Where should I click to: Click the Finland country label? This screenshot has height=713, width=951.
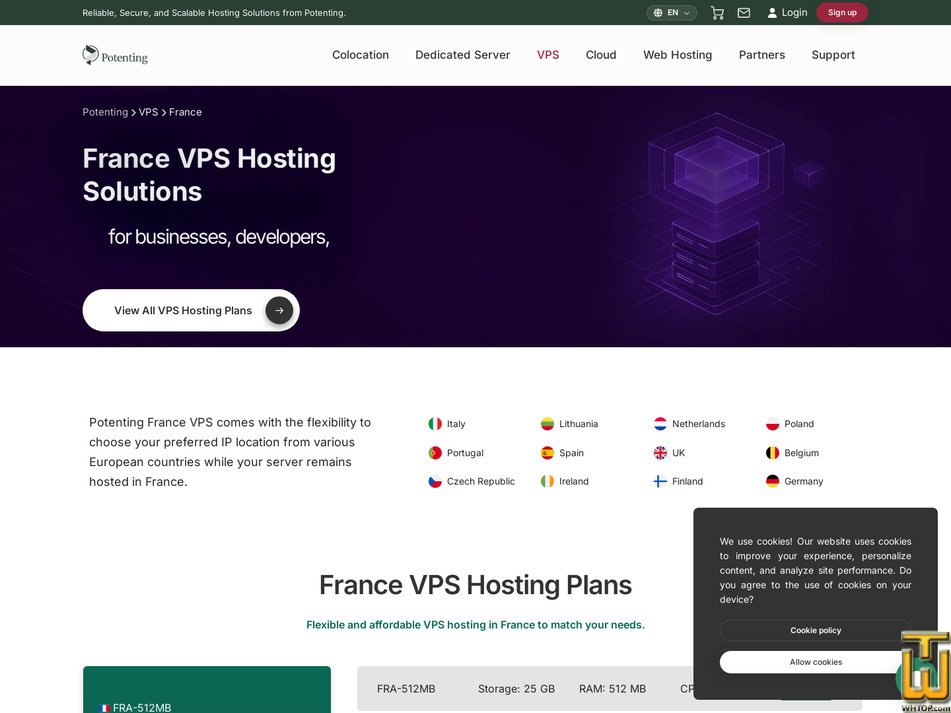click(x=687, y=481)
